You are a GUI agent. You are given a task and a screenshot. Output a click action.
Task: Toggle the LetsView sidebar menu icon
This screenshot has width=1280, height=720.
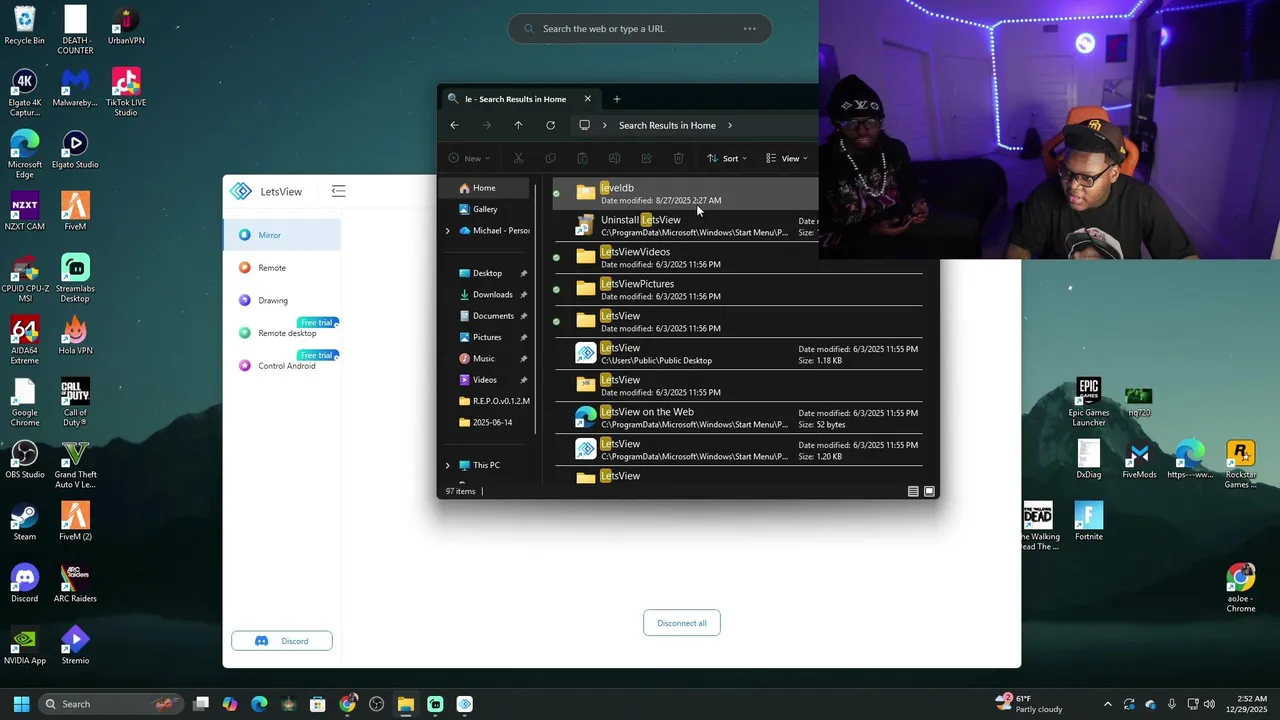[x=338, y=191]
